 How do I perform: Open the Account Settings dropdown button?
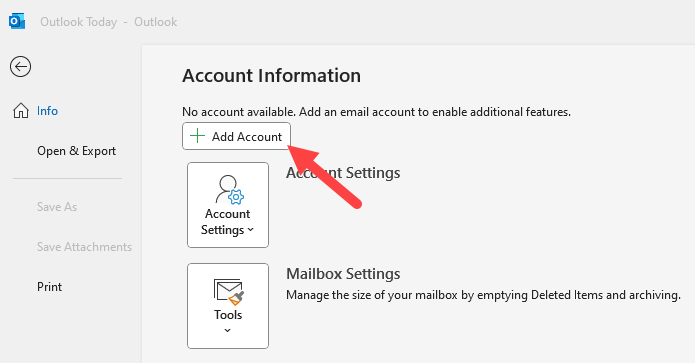(228, 205)
